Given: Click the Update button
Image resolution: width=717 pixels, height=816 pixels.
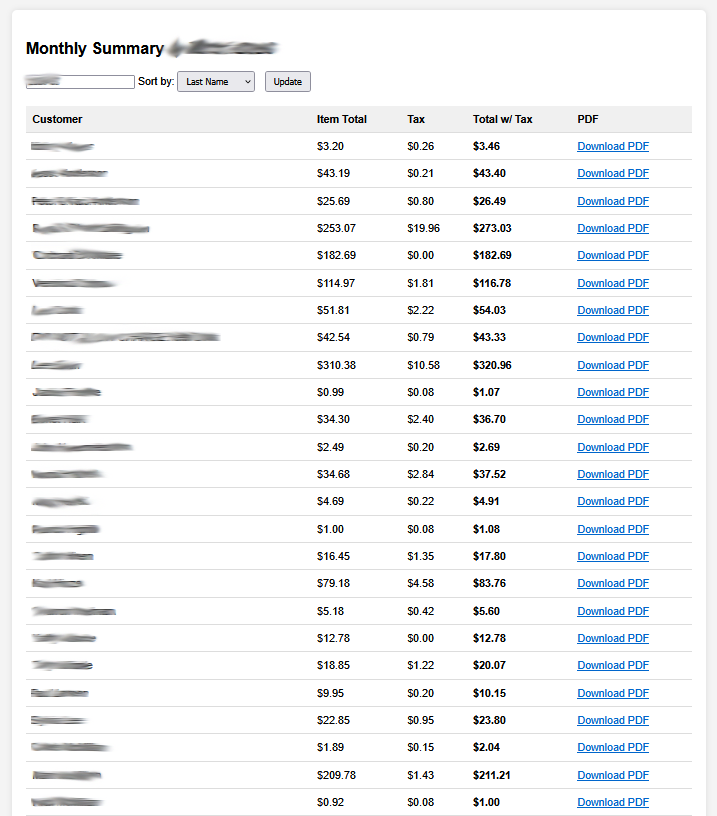Looking at the screenshot, I should click(x=287, y=82).
